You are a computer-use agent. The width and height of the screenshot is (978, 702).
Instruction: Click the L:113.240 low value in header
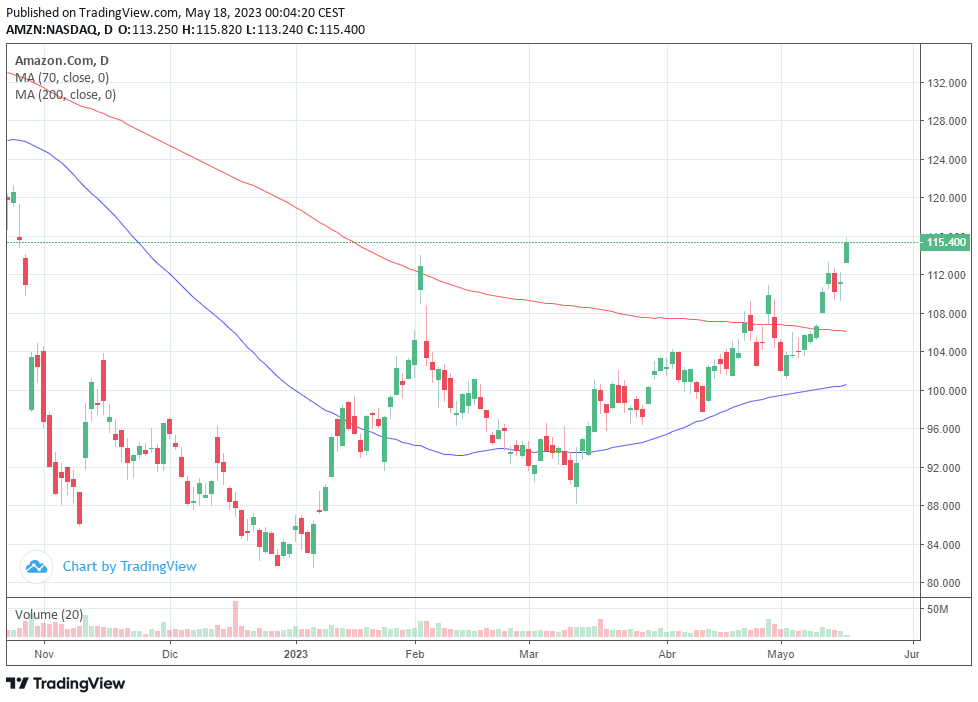point(274,29)
